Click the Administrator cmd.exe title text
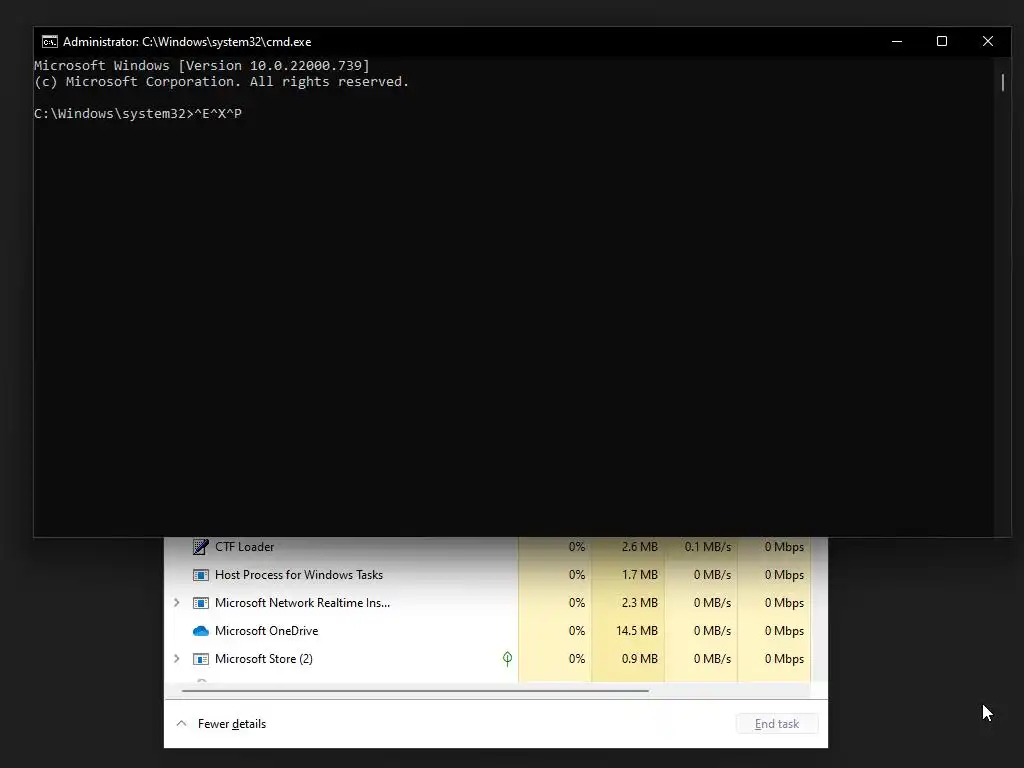The image size is (1024, 768). click(187, 42)
